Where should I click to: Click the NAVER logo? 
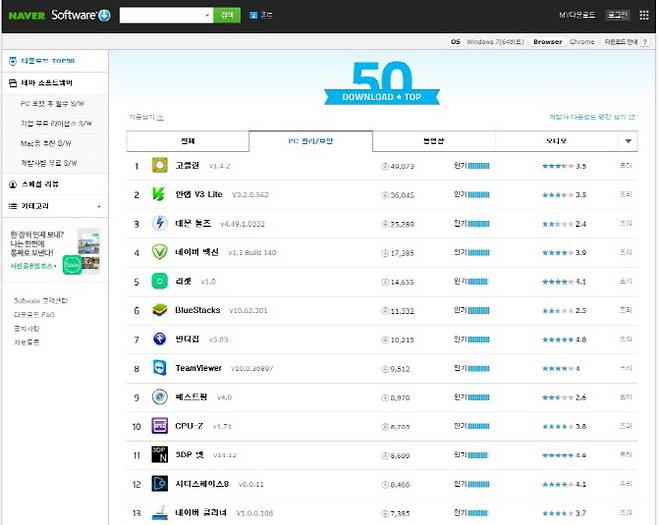click(26, 16)
